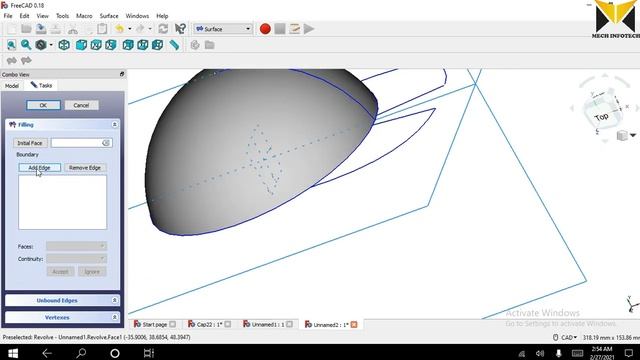Set isometric view with wireframe cube icon
This screenshot has width=640, height=360.
tap(64, 45)
